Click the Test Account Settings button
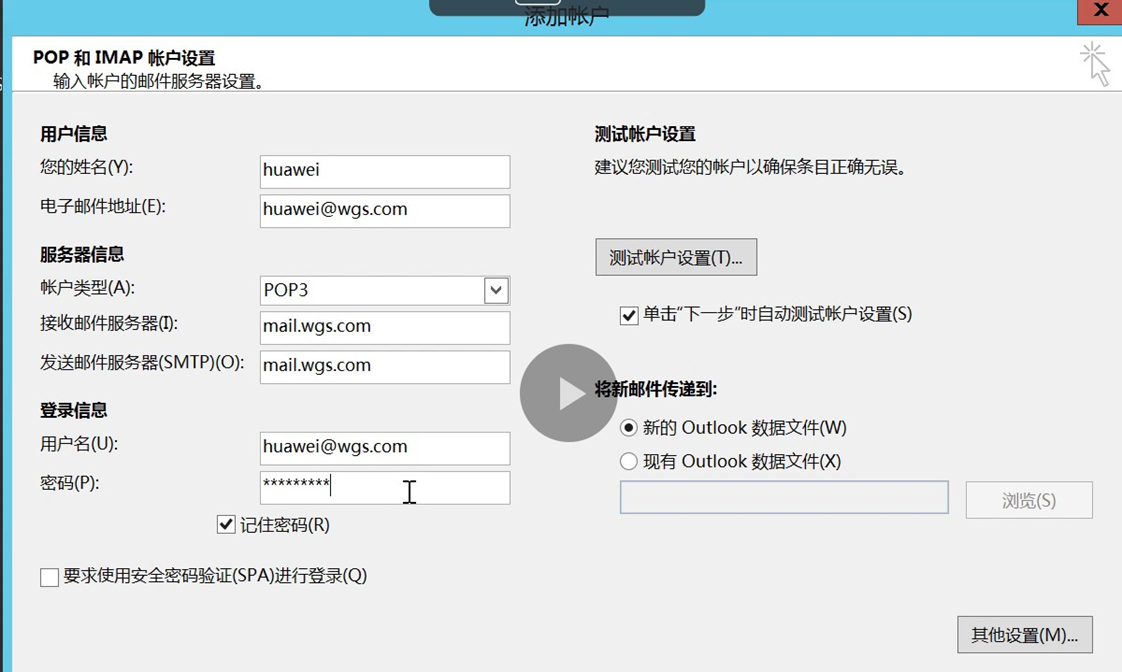The height and width of the screenshot is (672, 1122). pyautogui.click(x=675, y=257)
